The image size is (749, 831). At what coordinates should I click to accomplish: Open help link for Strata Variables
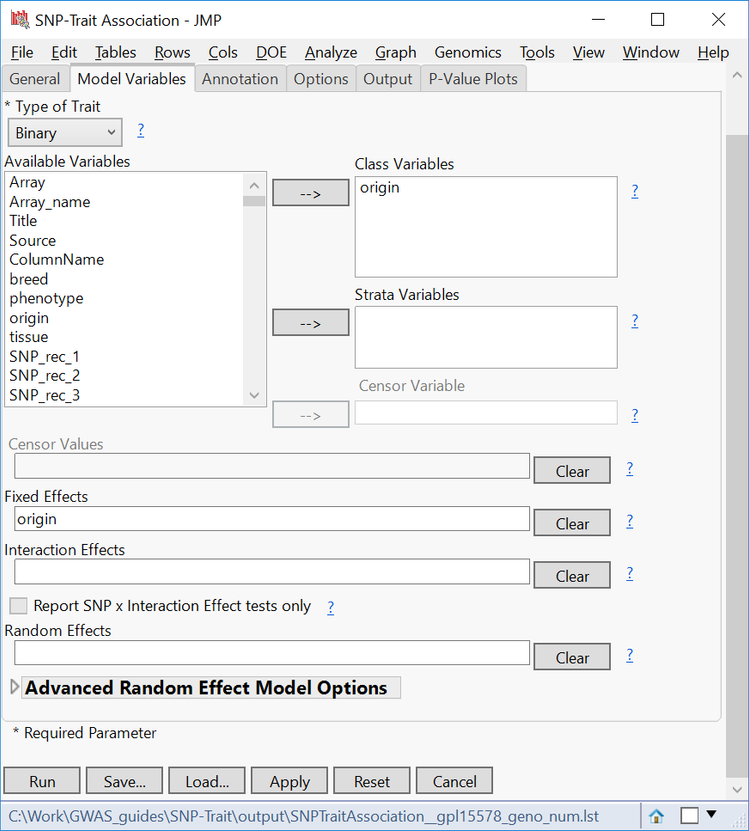[635, 321]
